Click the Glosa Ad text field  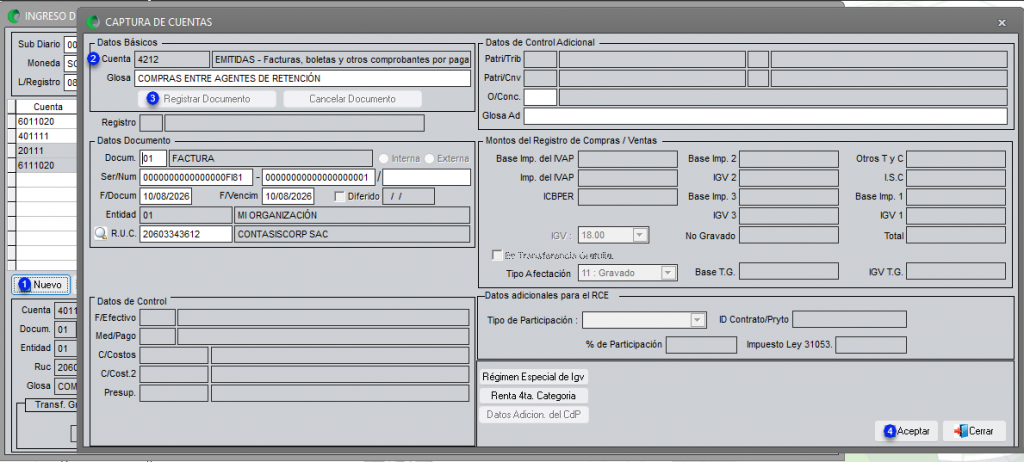point(765,116)
